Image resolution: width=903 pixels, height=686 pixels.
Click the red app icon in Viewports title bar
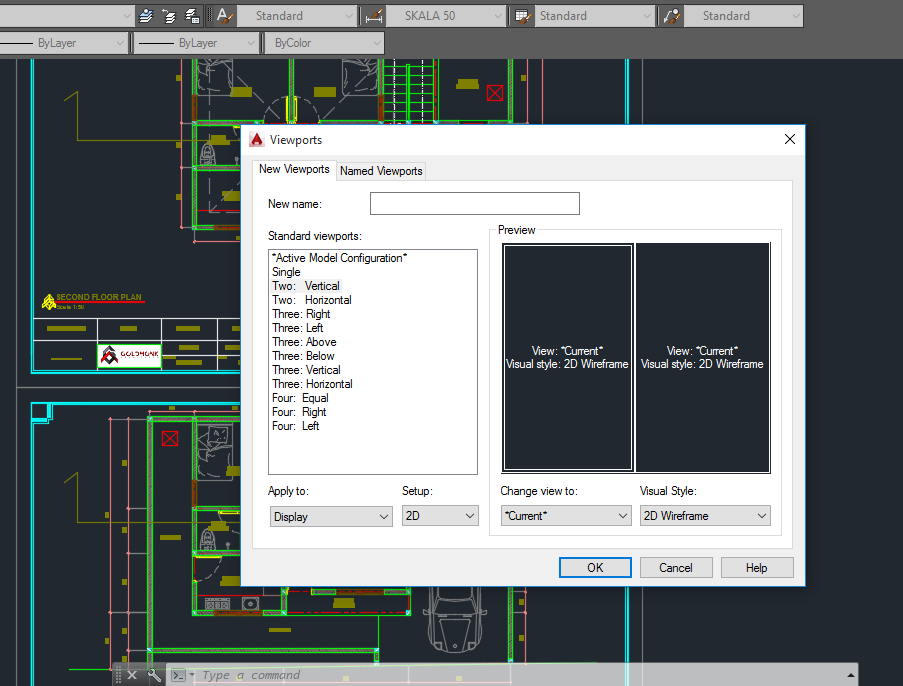pos(257,139)
